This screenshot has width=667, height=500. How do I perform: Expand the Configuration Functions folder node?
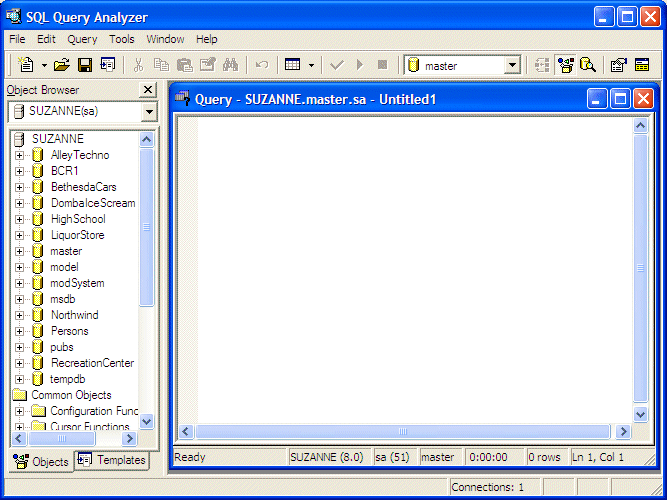pyautogui.click(x=19, y=411)
